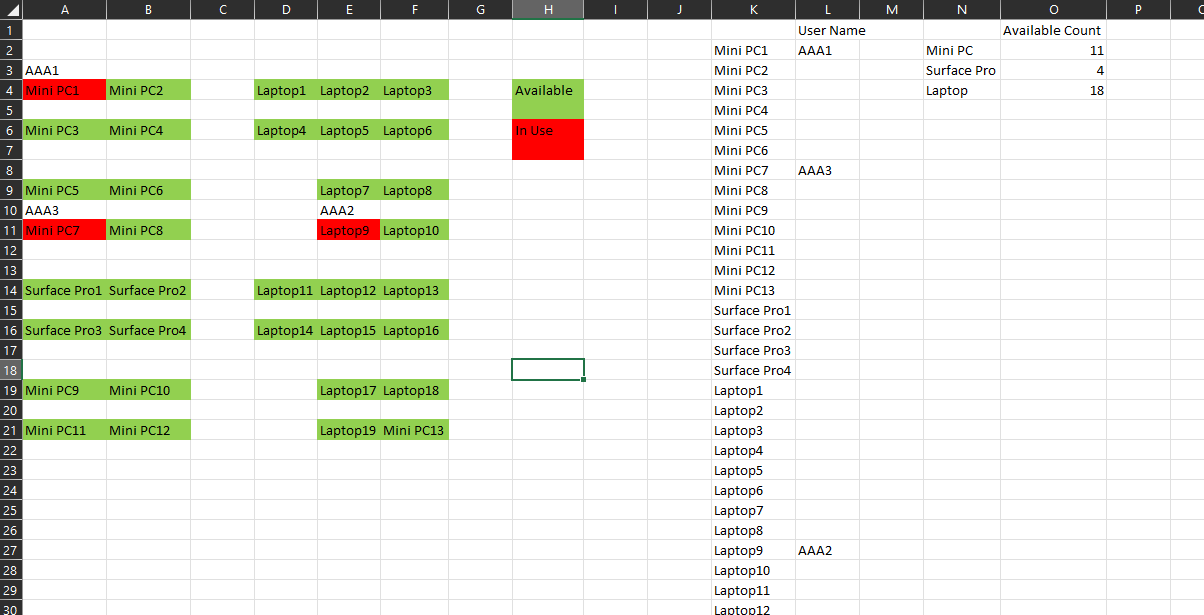Select column K header
The width and height of the screenshot is (1204, 615).
pyautogui.click(x=753, y=9)
